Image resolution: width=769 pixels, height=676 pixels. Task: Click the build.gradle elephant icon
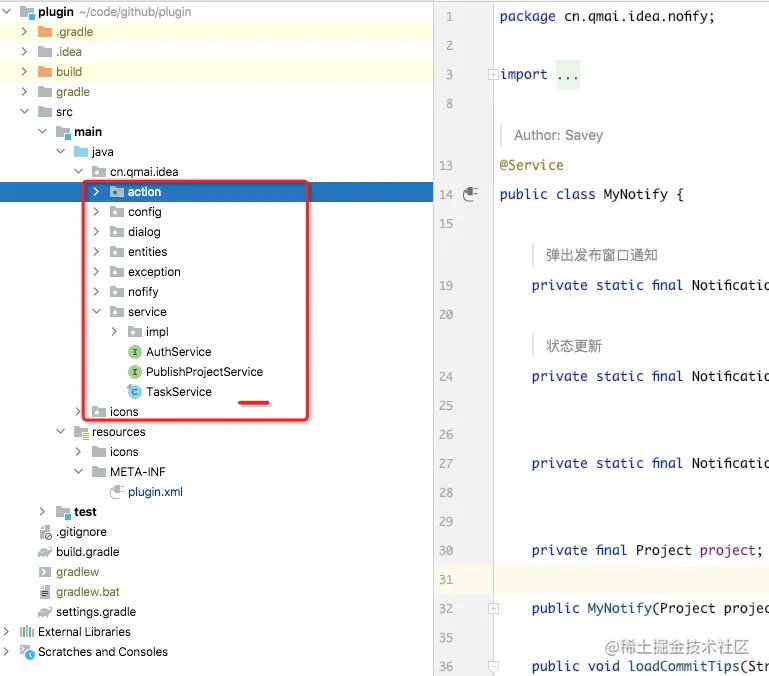point(45,552)
